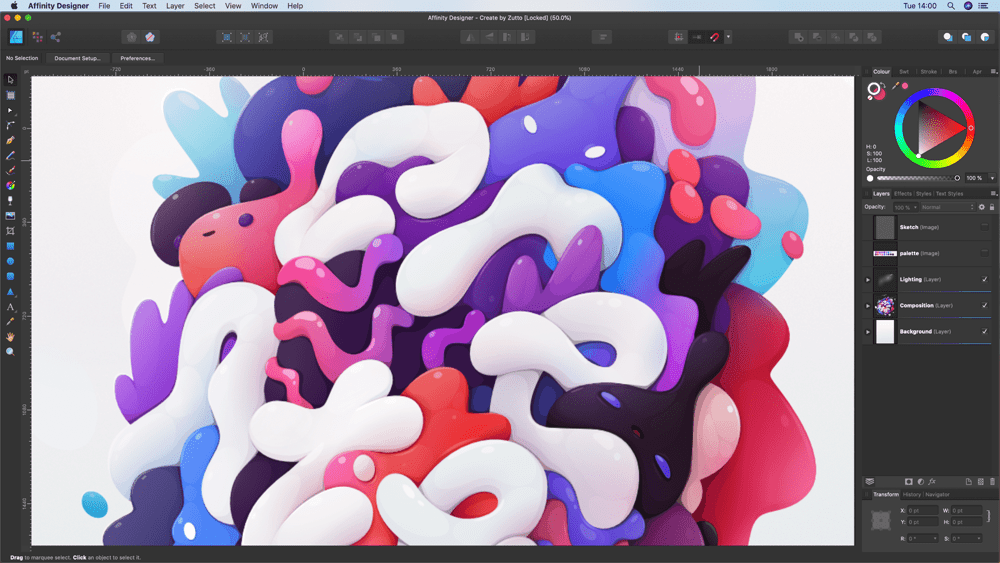Viewport: 1000px width, 563px height.
Task: Swap stroke and fill colours
Action: (x=883, y=85)
